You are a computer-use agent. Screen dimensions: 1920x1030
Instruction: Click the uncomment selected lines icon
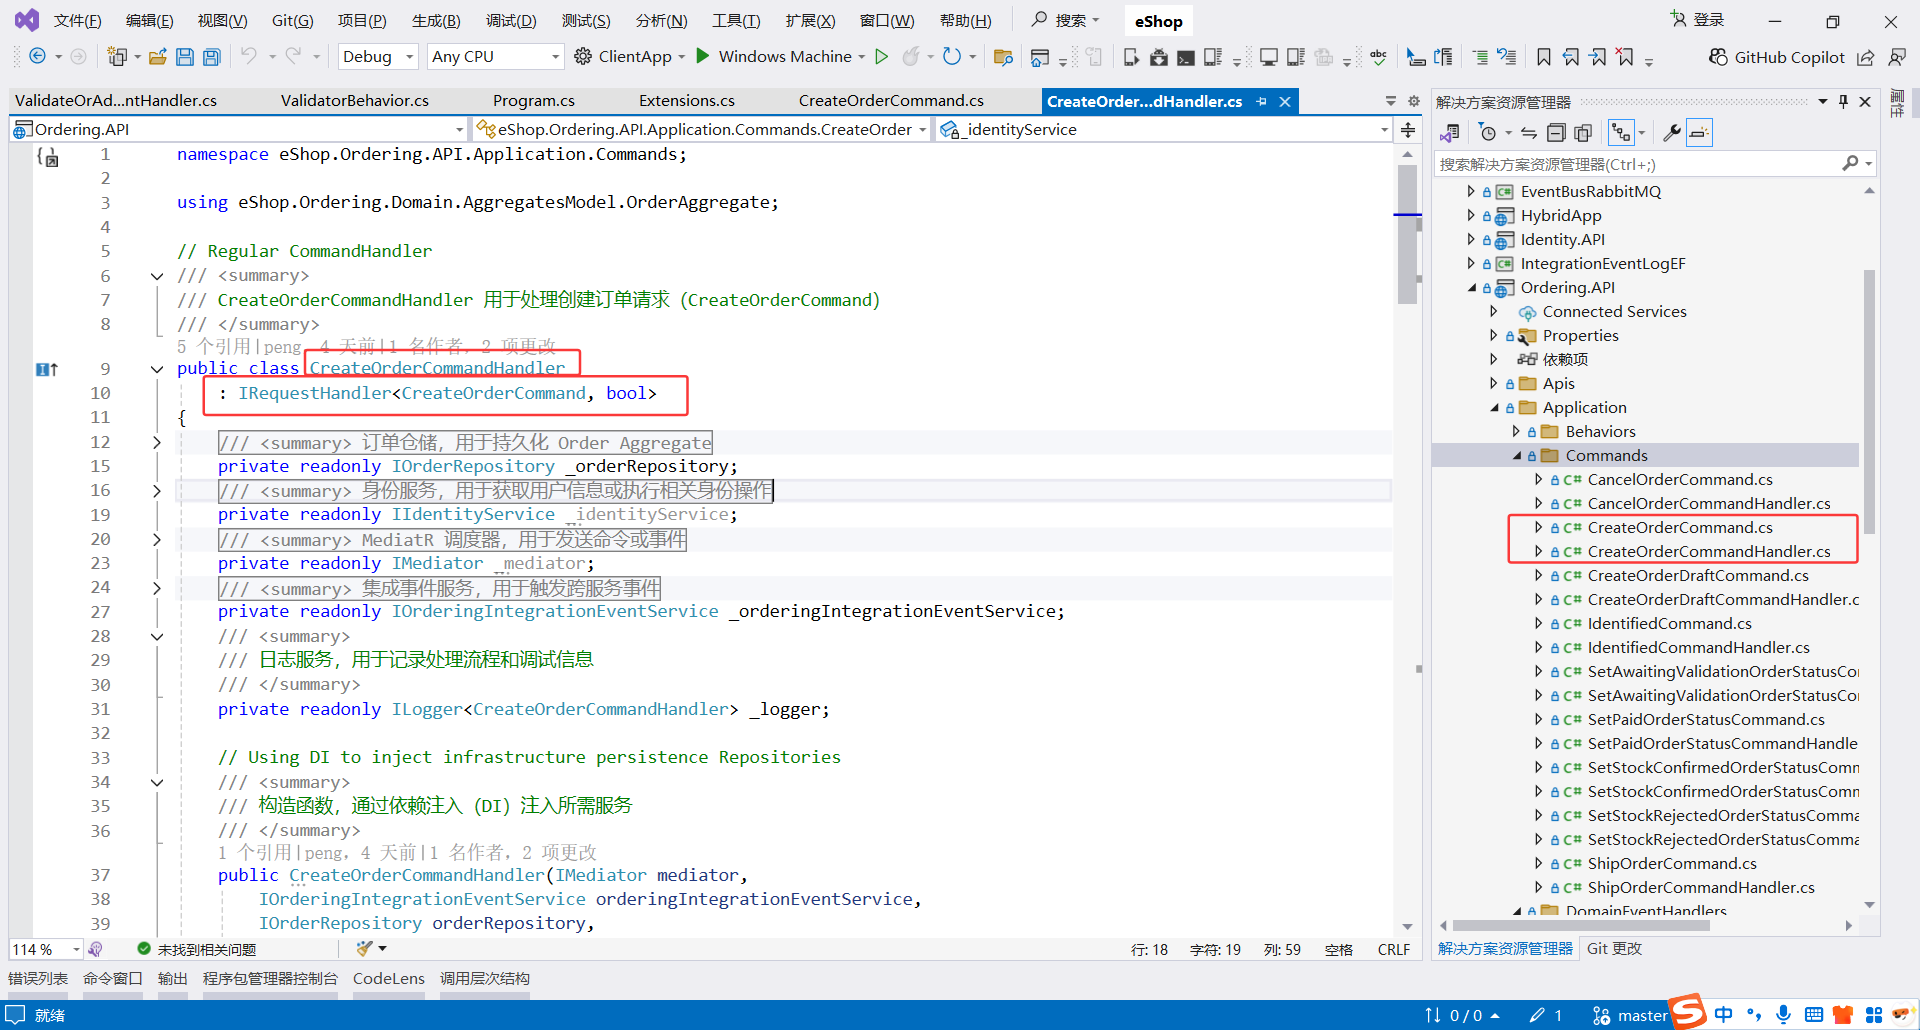pos(1507,57)
